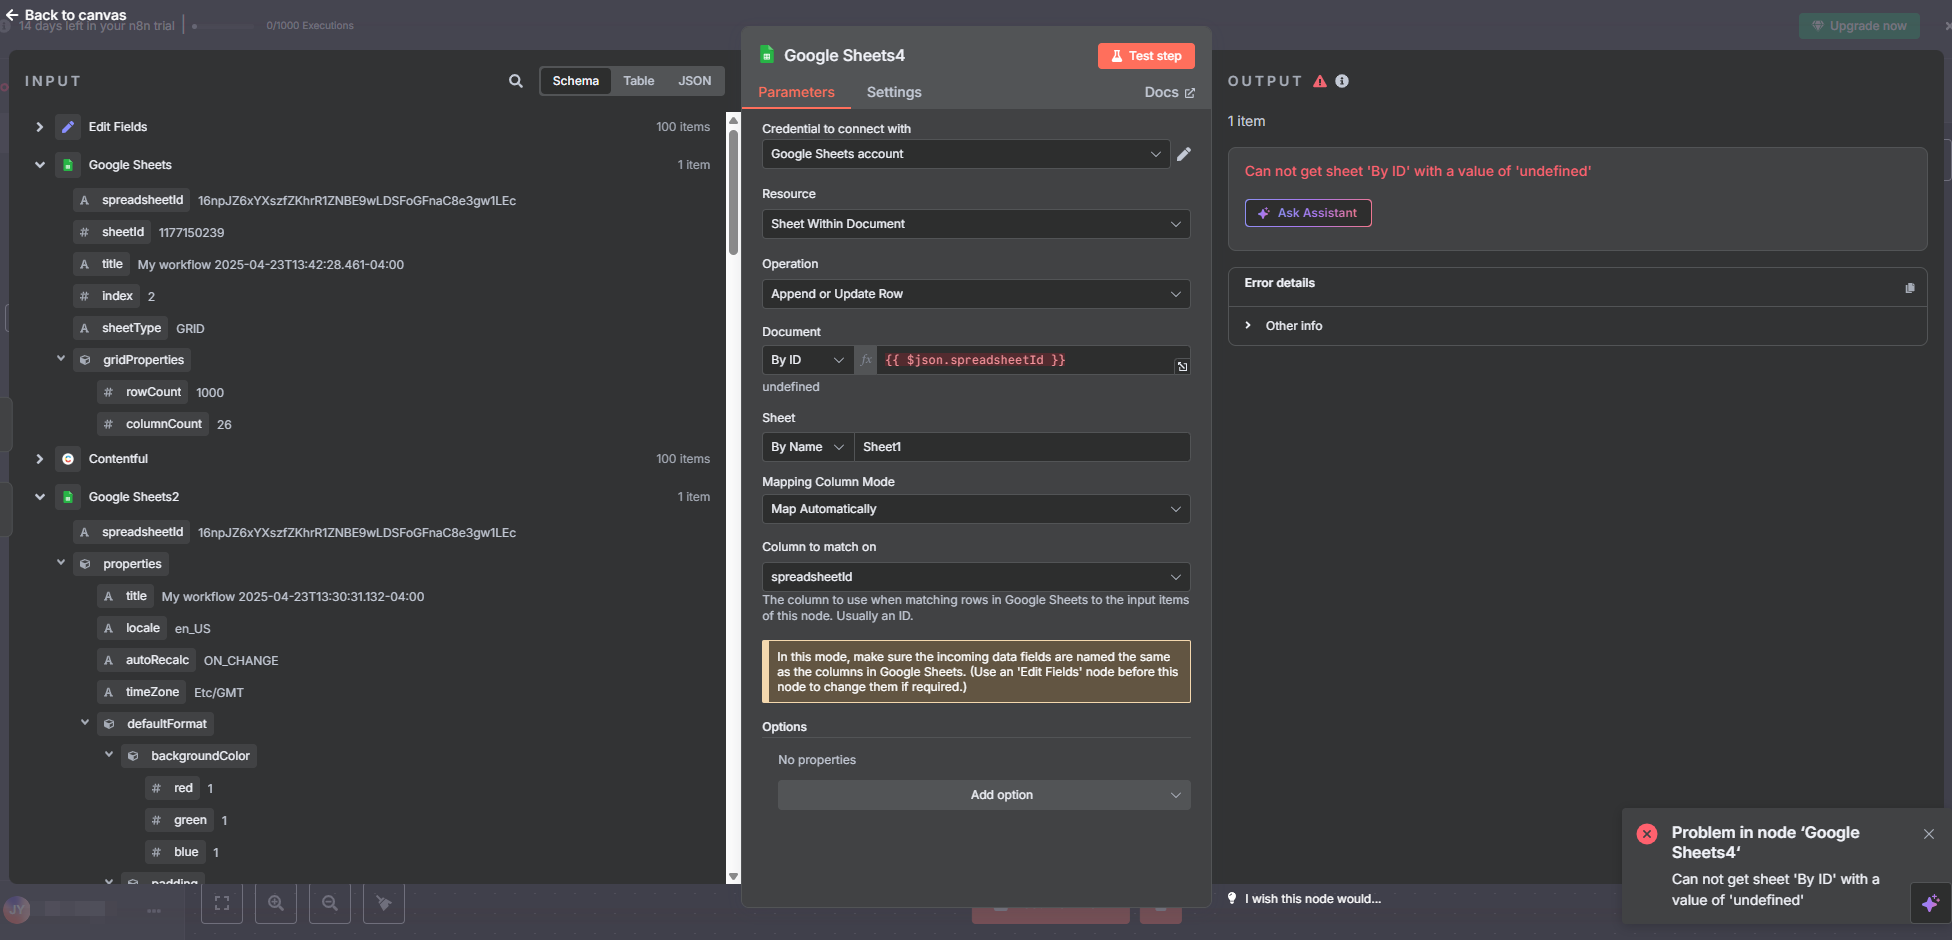The width and height of the screenshot is (1952, 940).
Task: Open the Column to match on dropdown
Action: (x=976, y=577)
